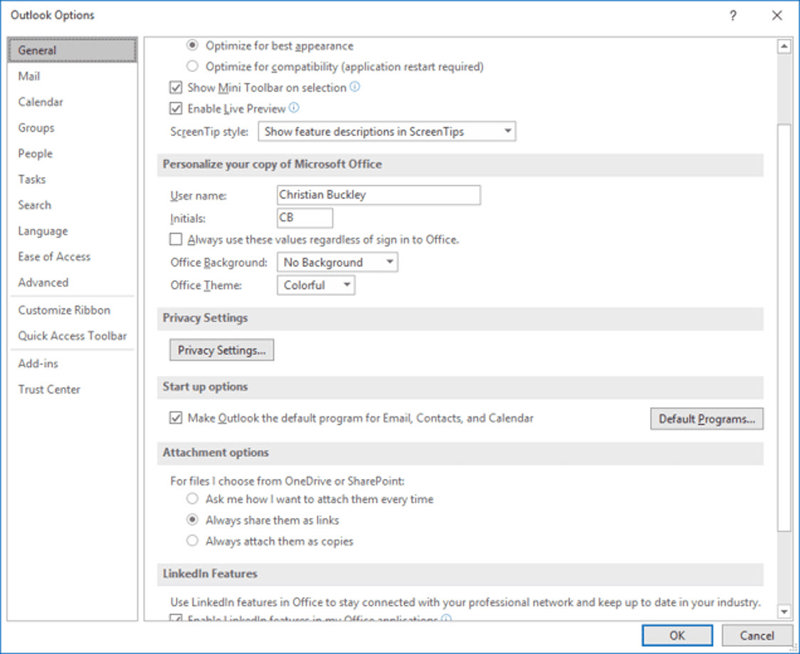The width and height of the screenshot is (800, 654).
Task: Click info icon next to Enable Live Preview
Action: pyautogui.click(x=294, y=108)
